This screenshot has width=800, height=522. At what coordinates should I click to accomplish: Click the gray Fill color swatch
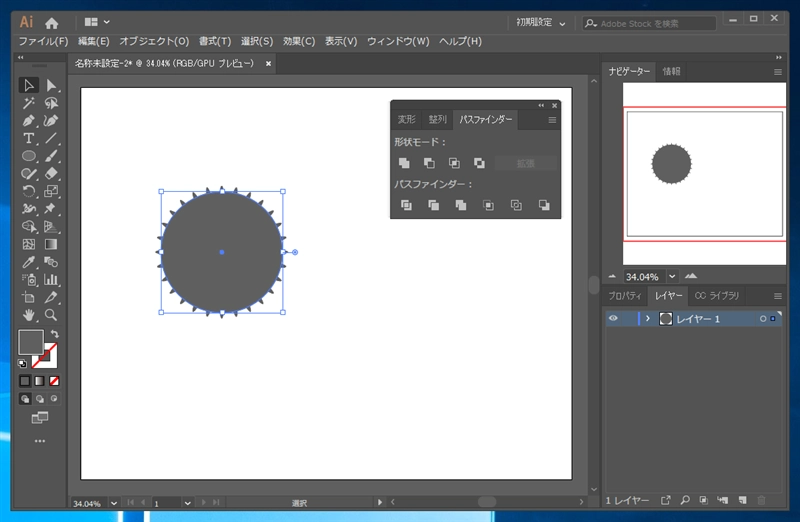click(x=31, y=342)
